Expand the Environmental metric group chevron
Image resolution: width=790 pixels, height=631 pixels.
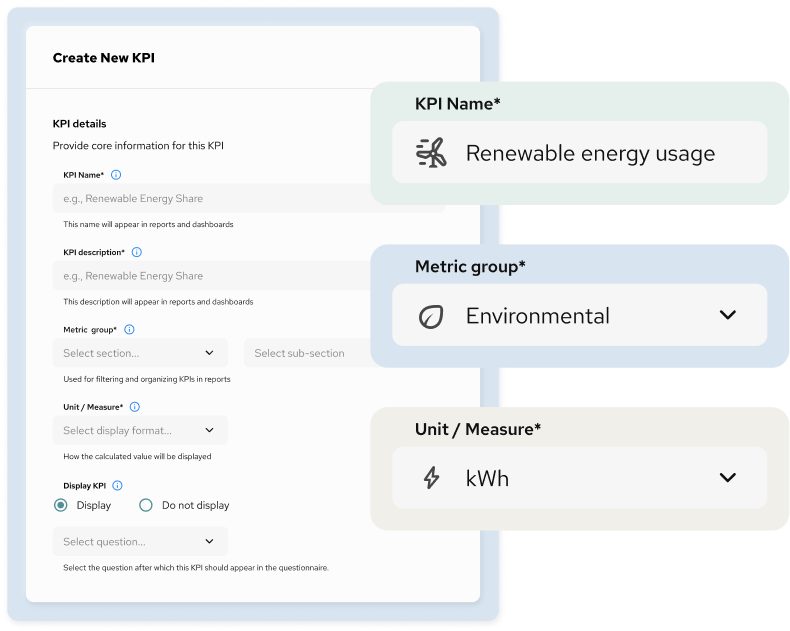pyautogui.click(x=728, y=315)
